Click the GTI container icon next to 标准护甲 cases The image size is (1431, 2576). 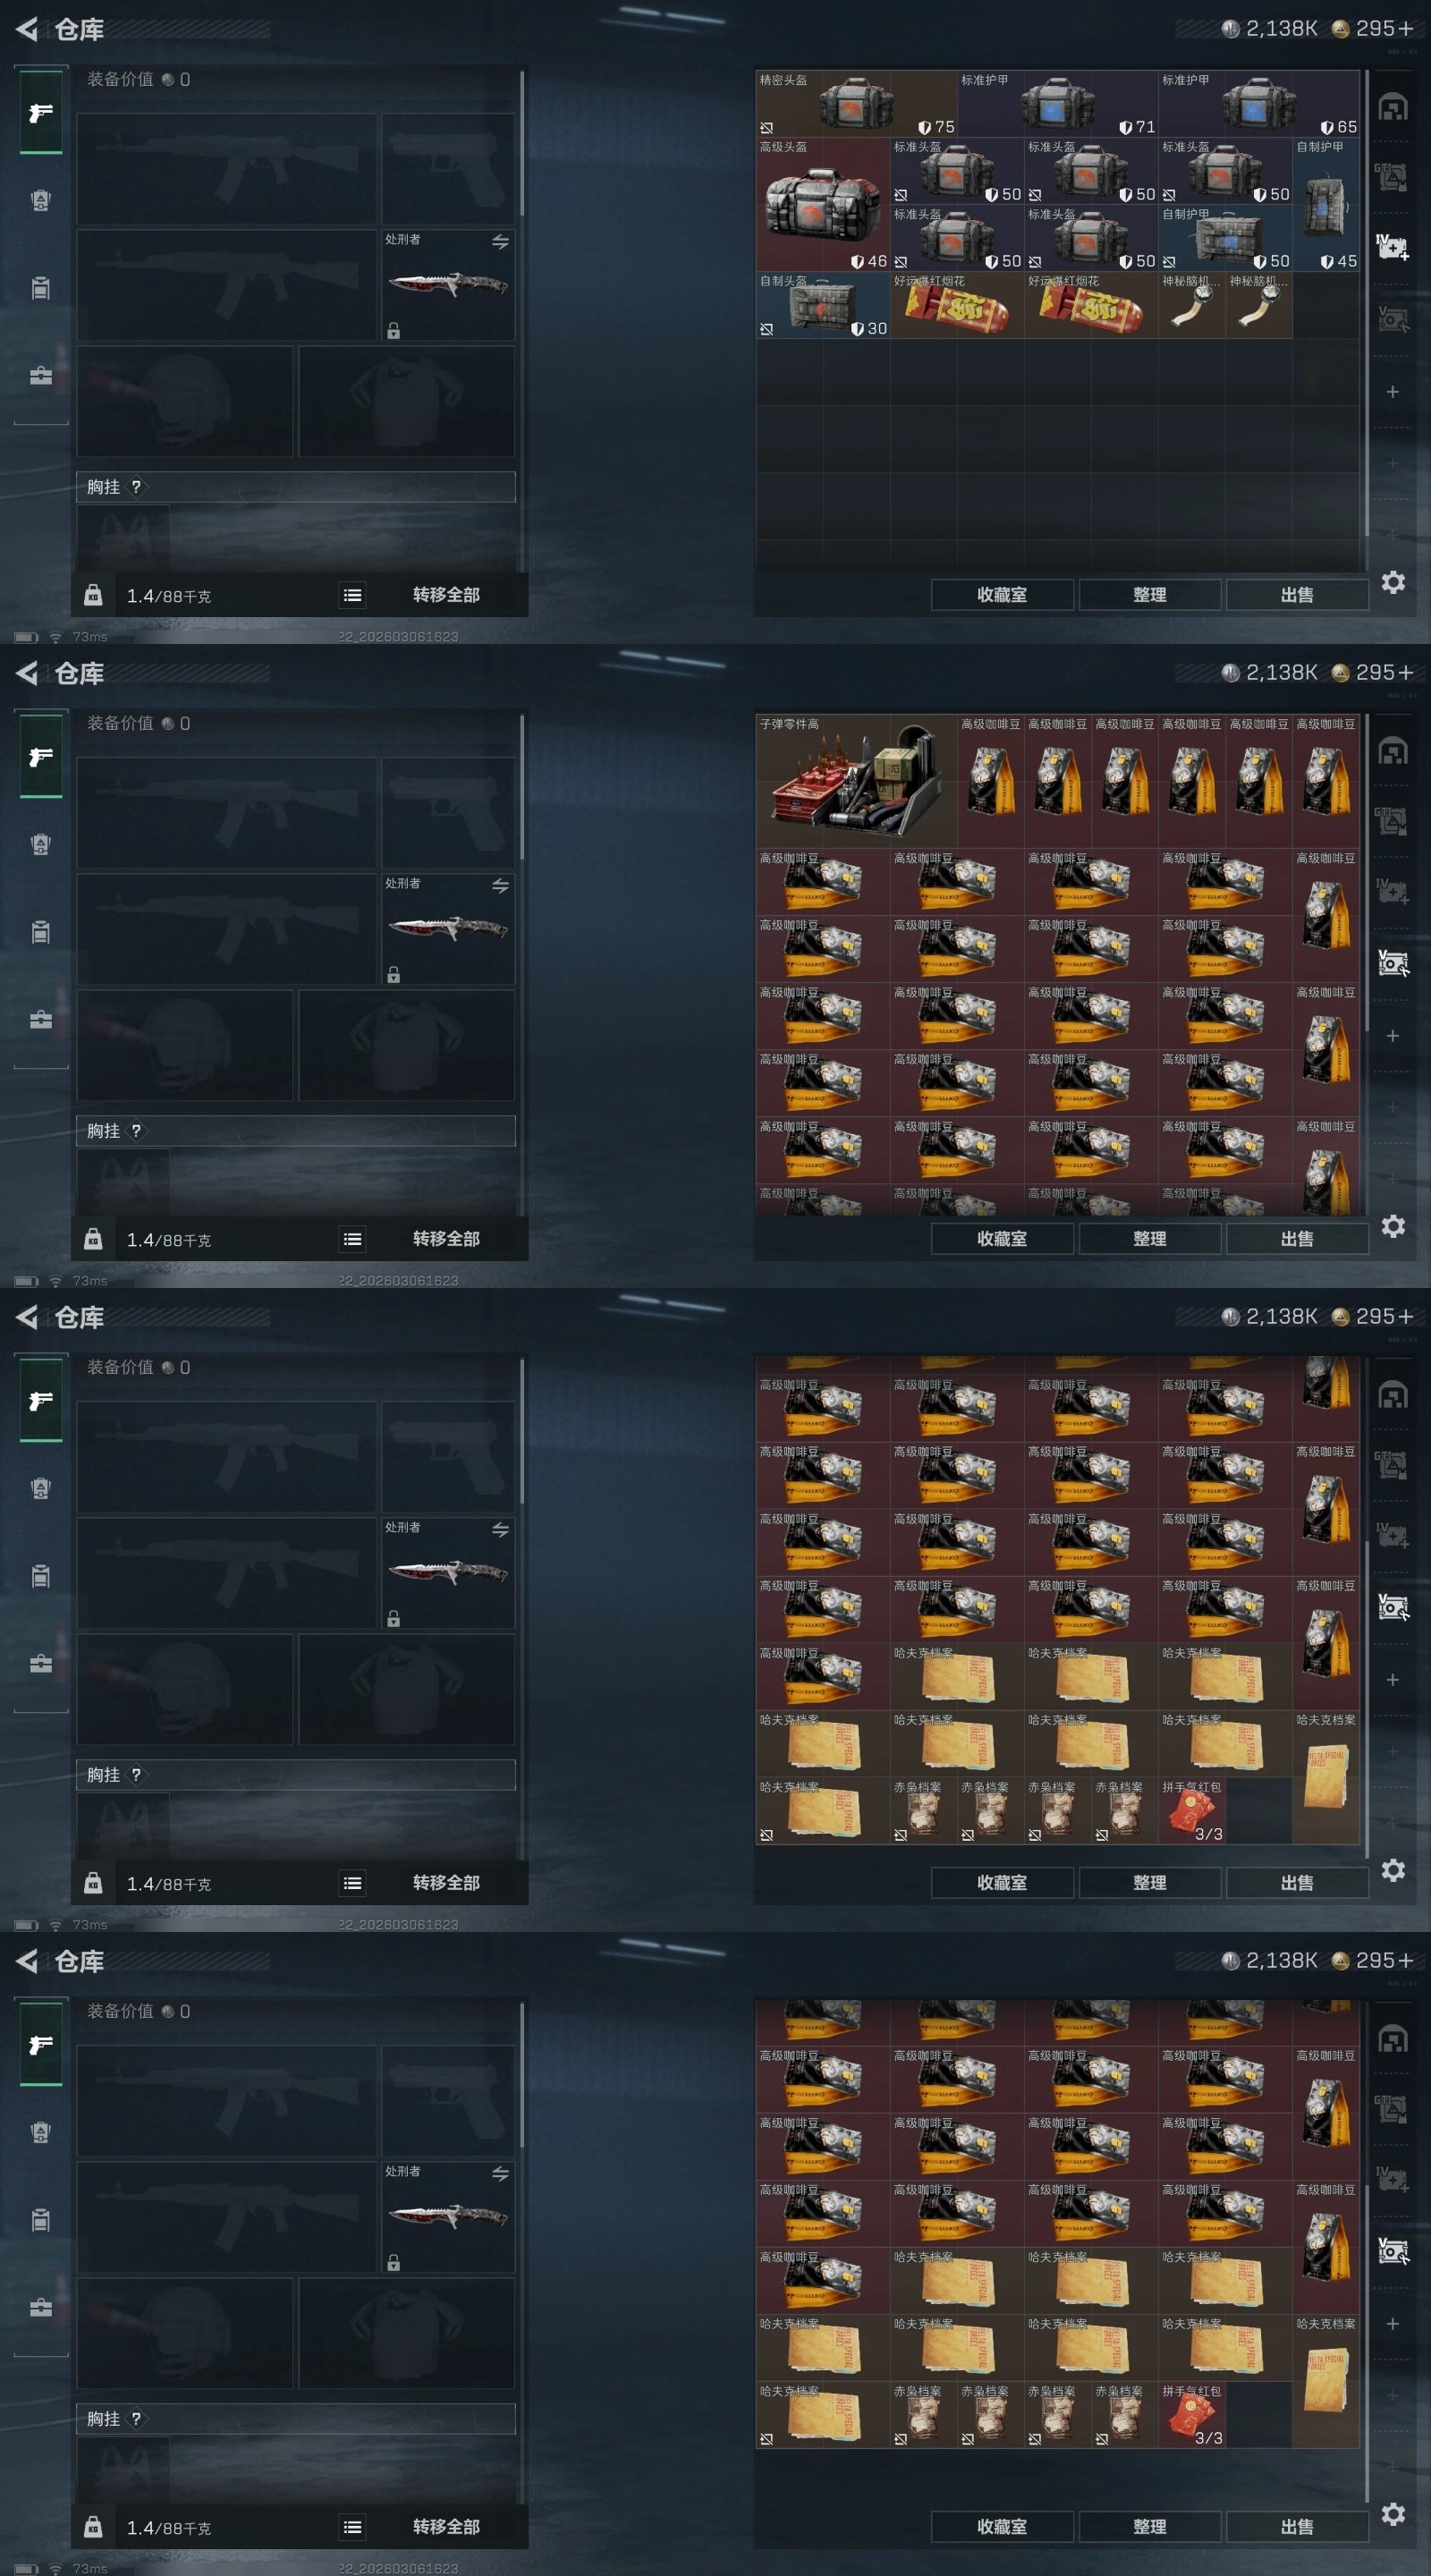[1392, 177]
